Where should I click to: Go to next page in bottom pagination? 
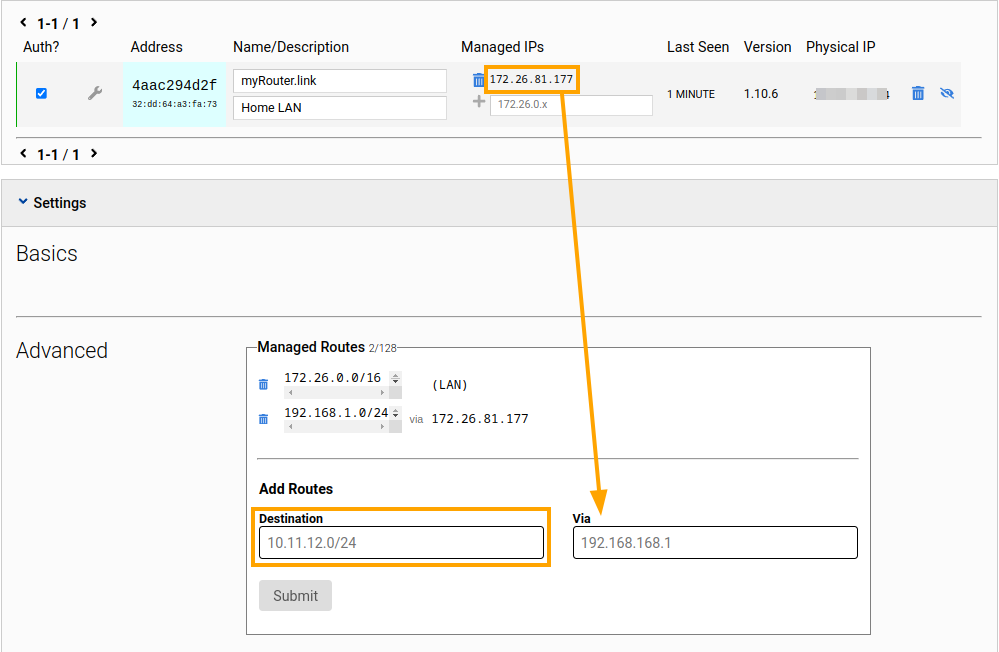click(x=93, y=154)
